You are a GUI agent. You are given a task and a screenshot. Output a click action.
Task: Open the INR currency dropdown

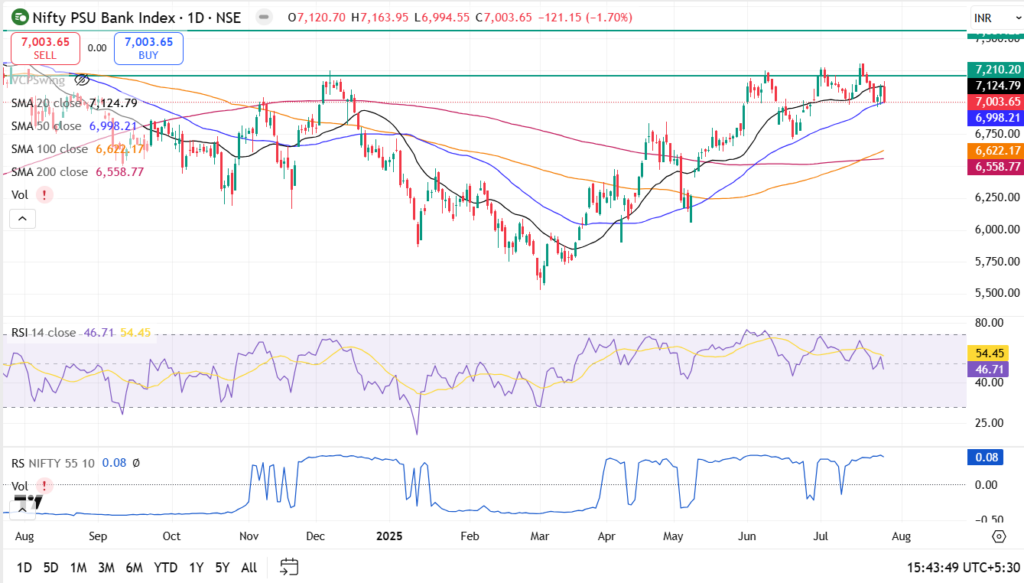995,18
